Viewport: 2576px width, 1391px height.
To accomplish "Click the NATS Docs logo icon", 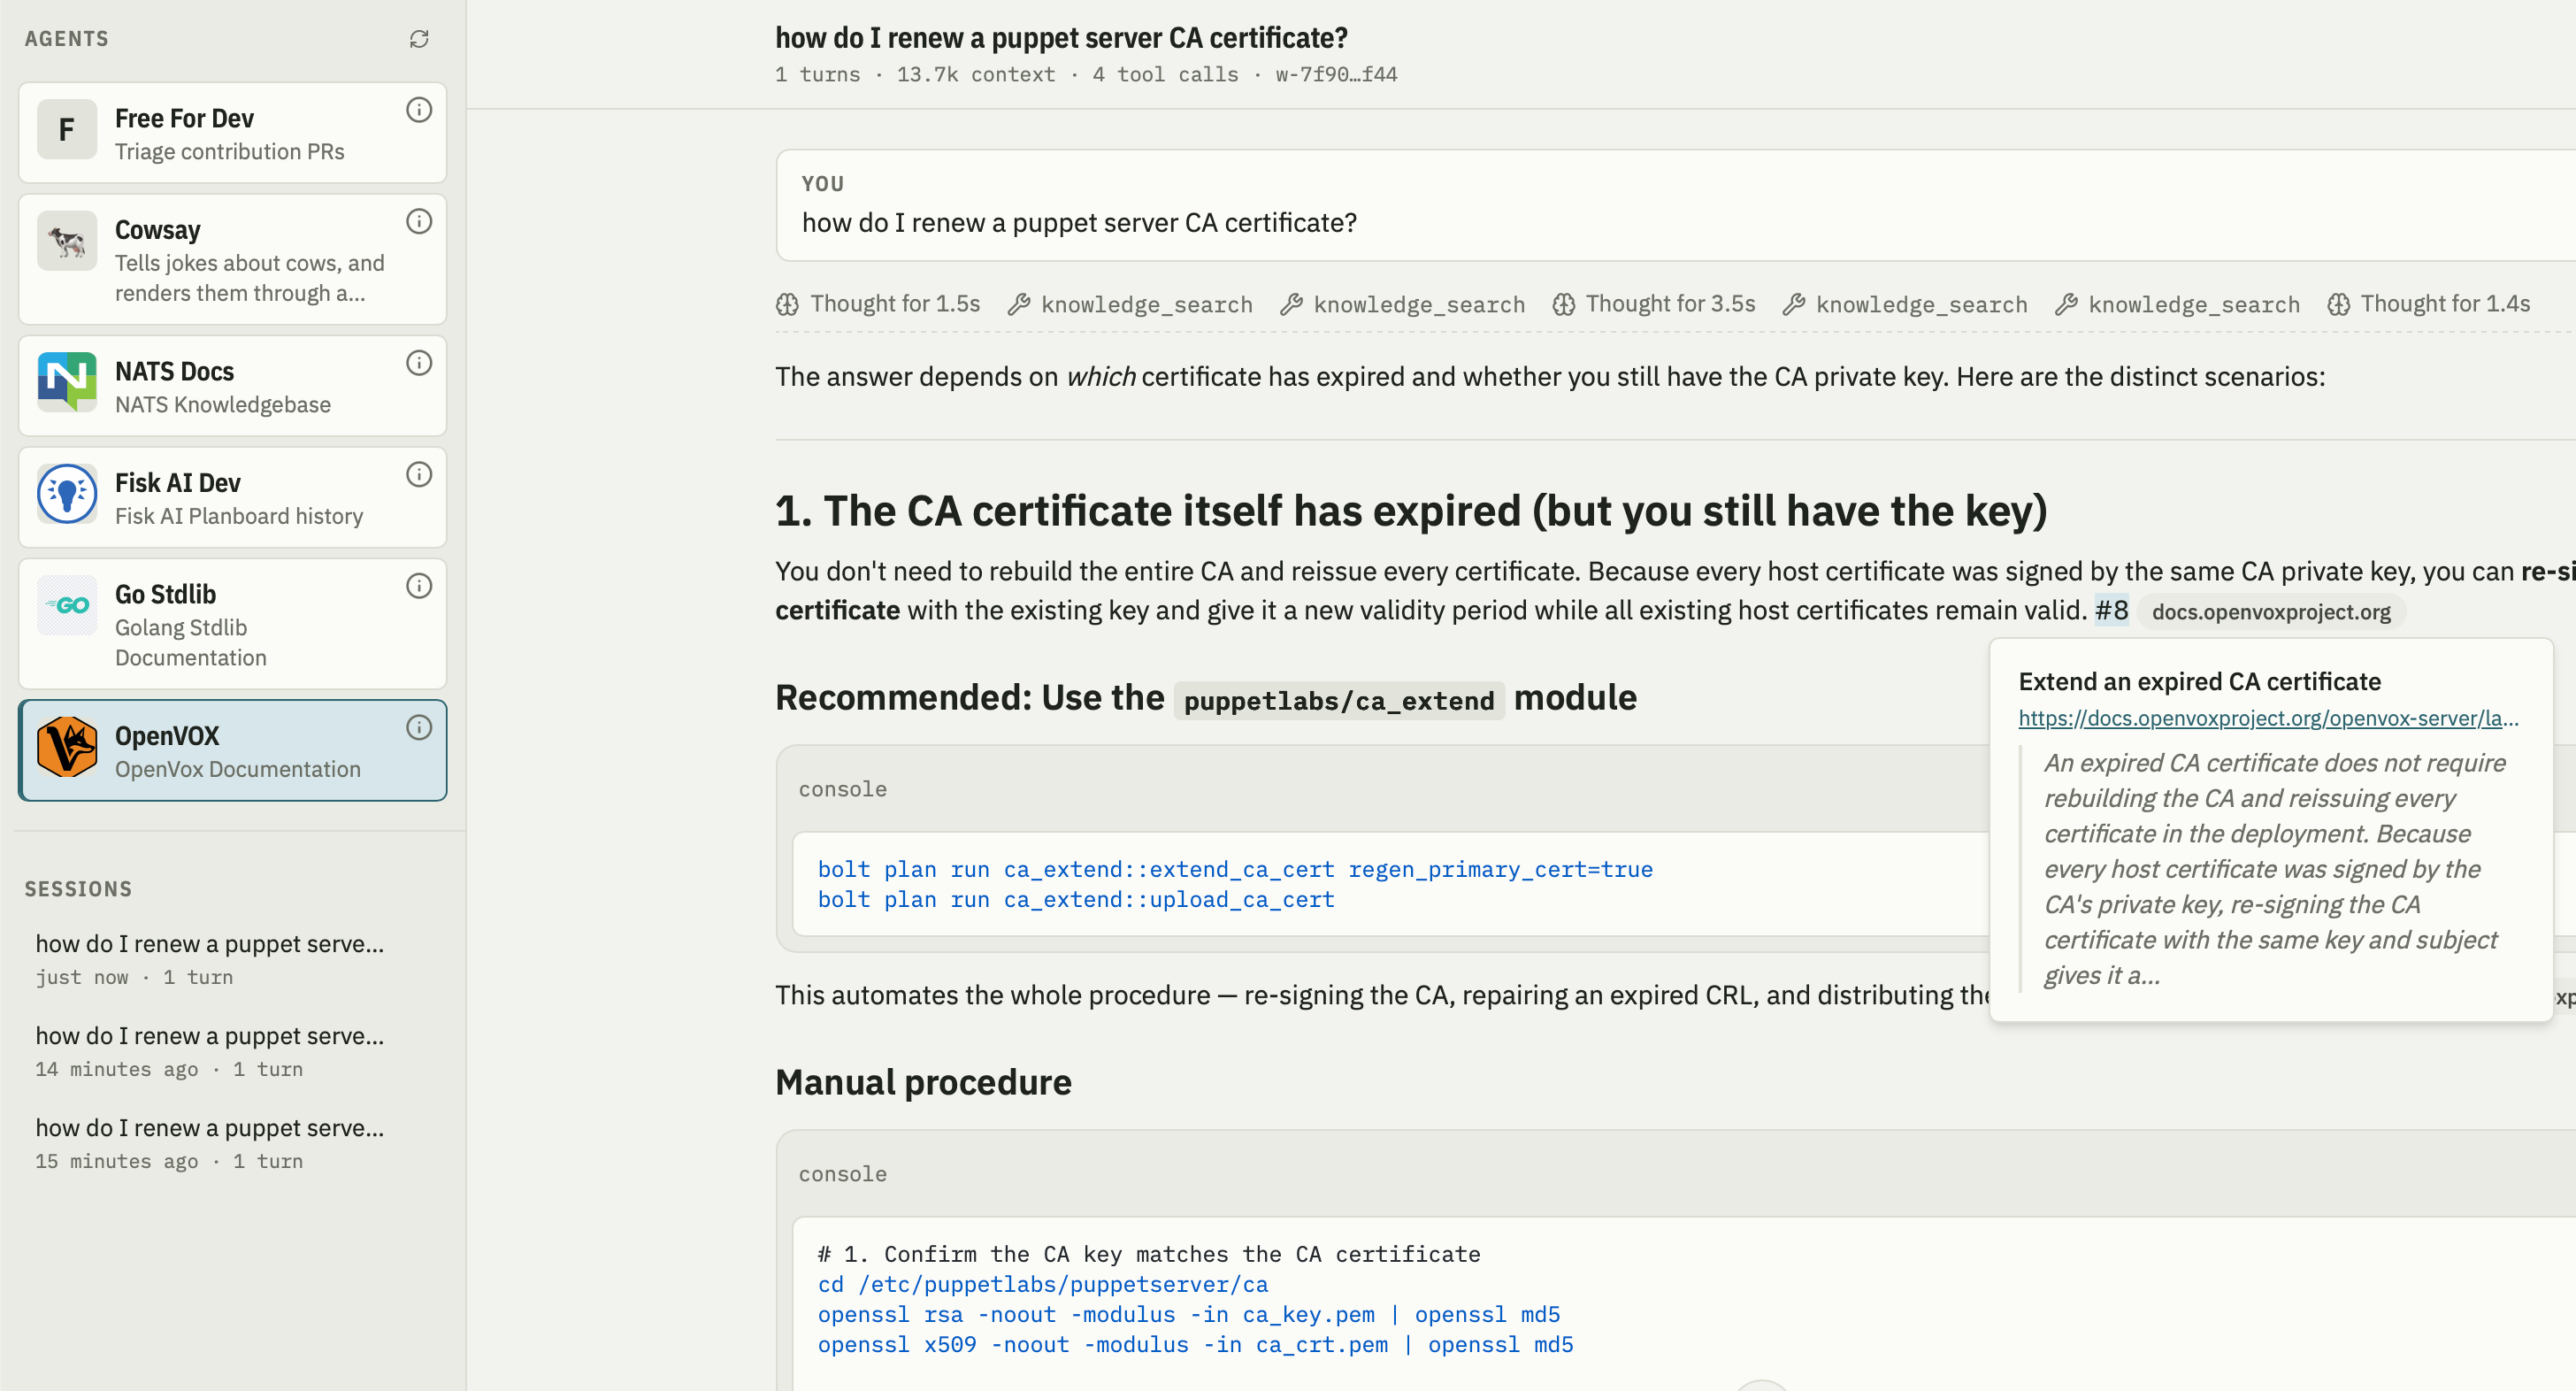I will click(67, 382).
